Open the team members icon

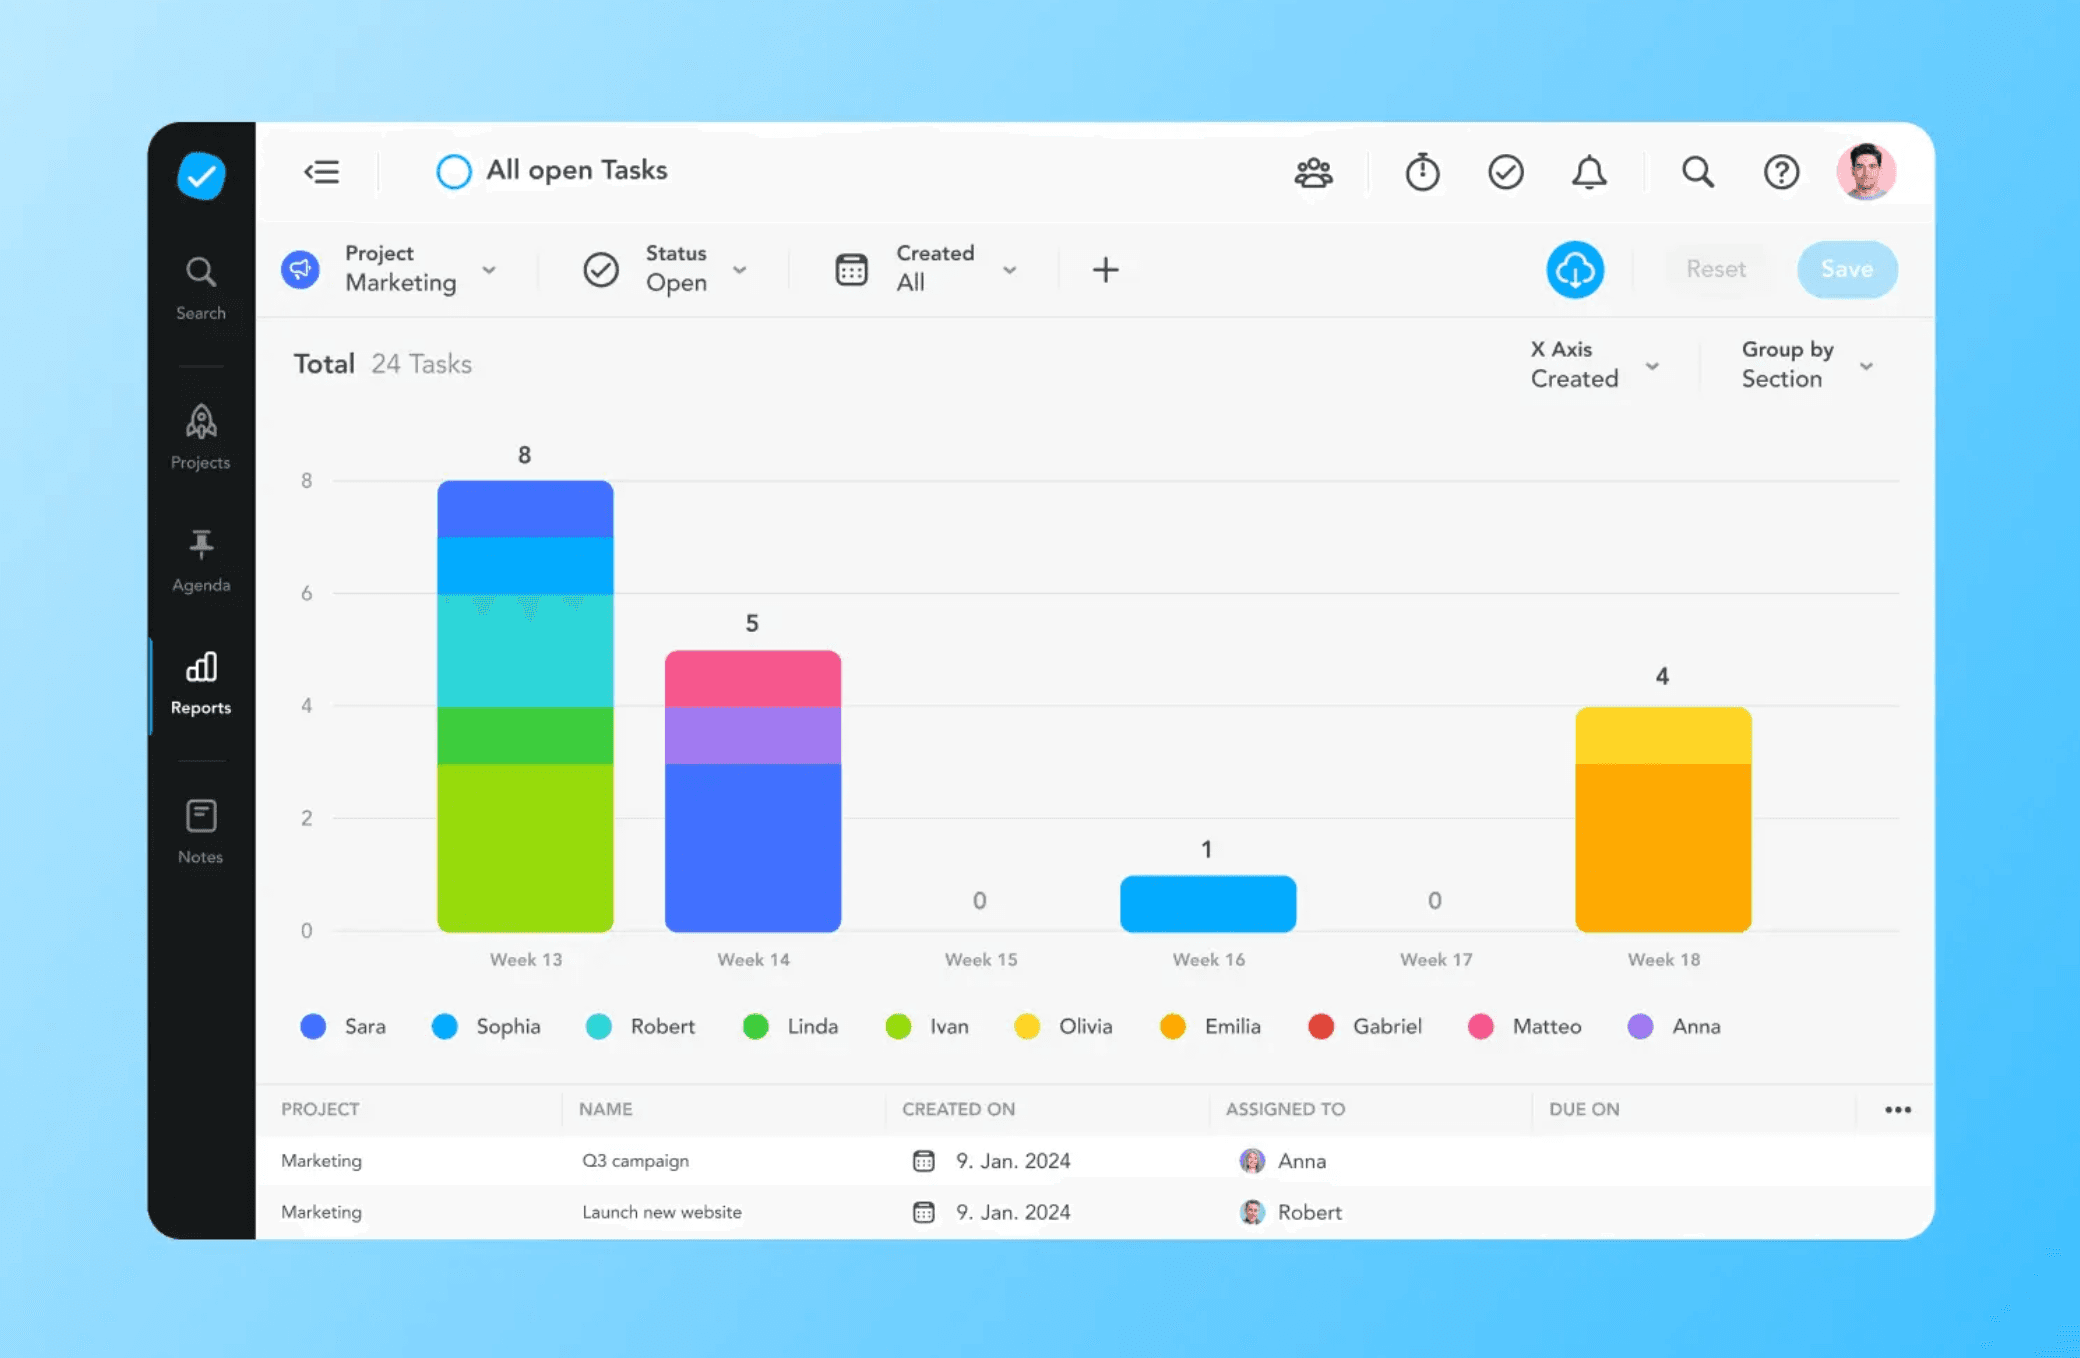[x=1313, y=173]
